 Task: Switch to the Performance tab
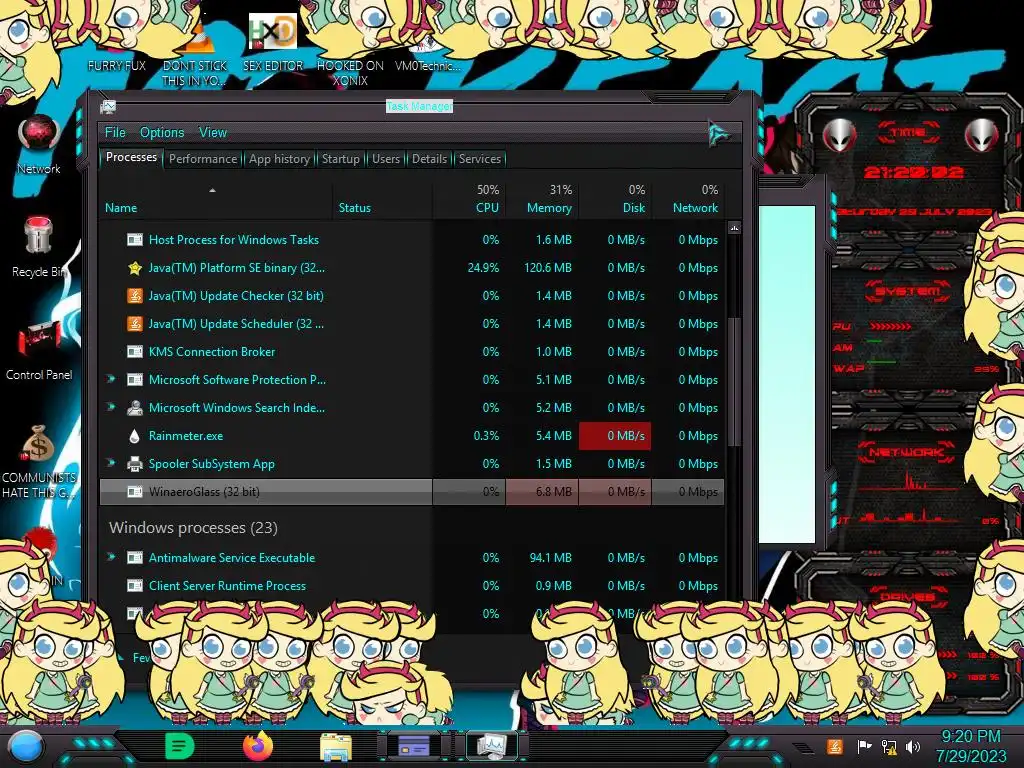[203, 159]
